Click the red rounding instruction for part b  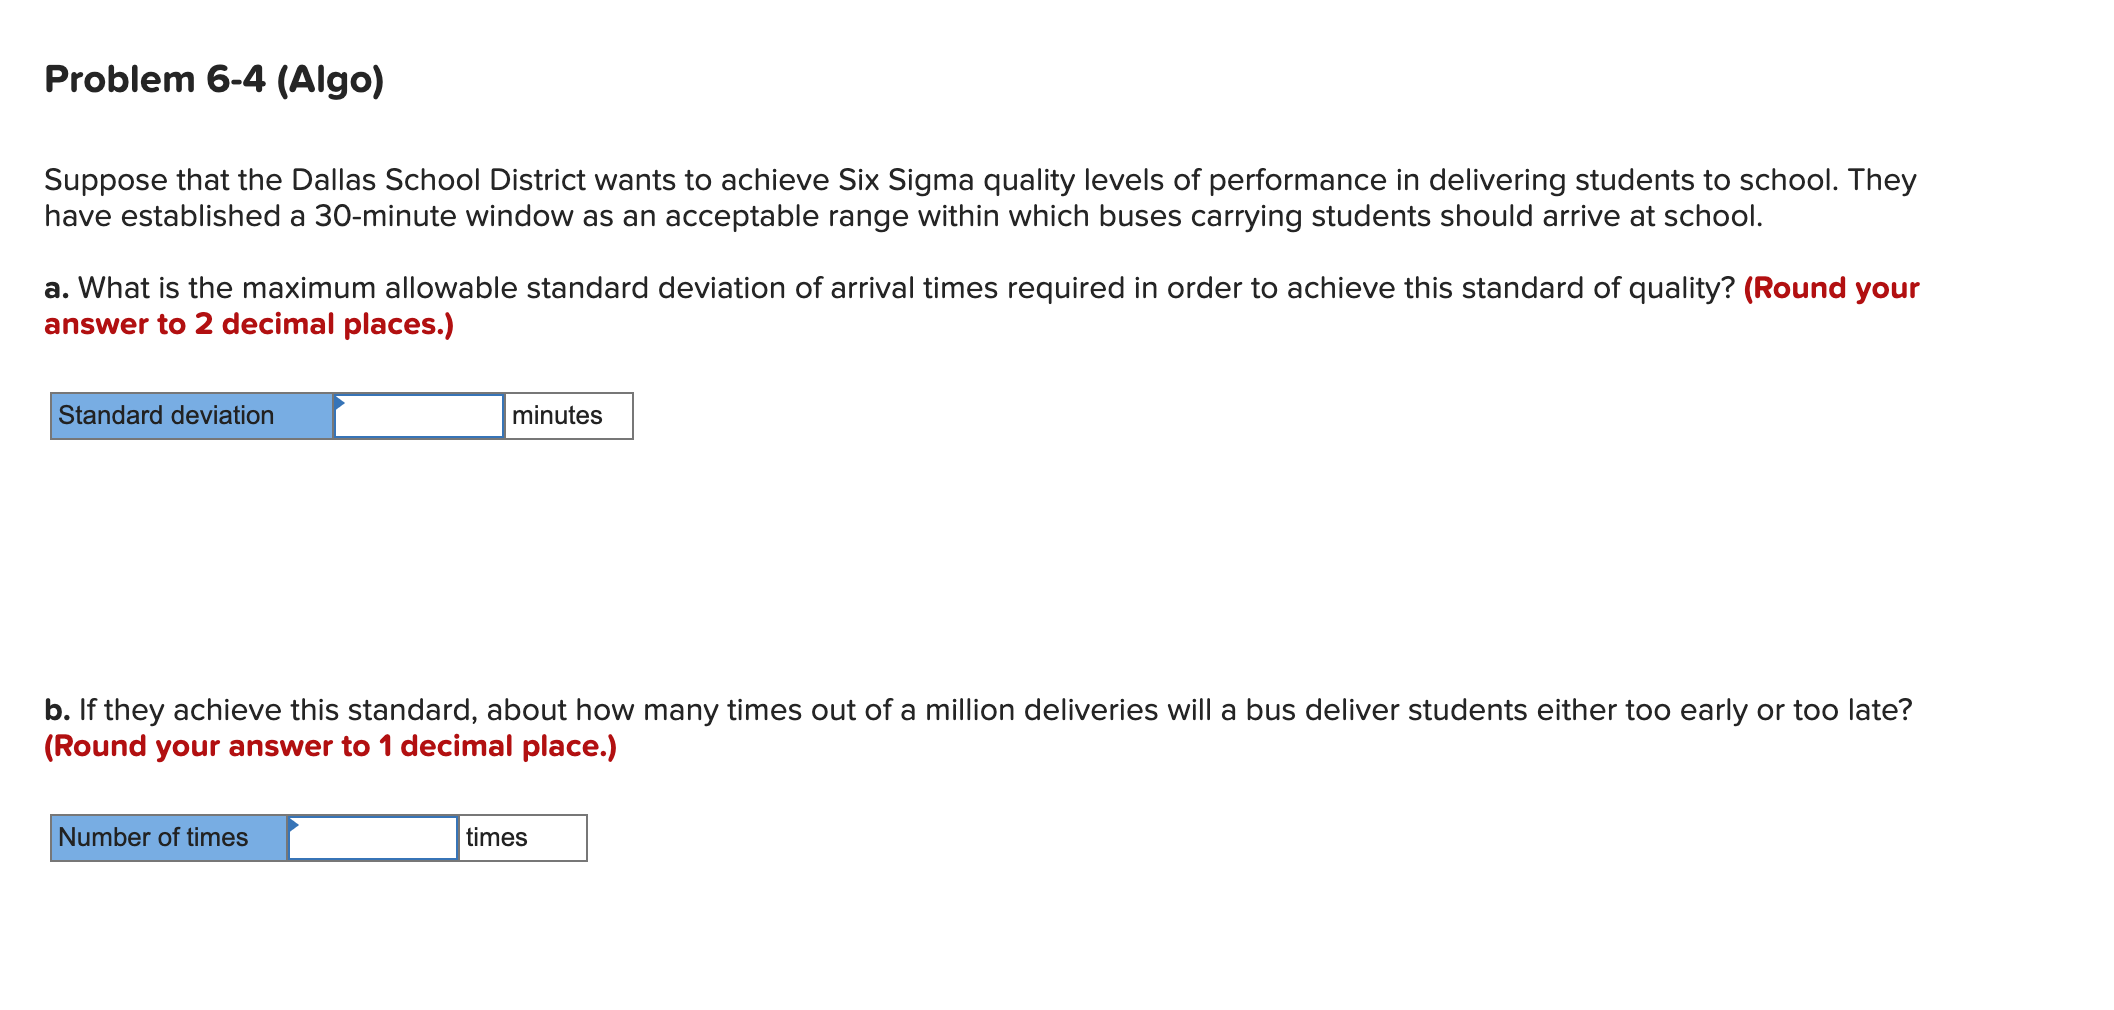coord(330,747)
